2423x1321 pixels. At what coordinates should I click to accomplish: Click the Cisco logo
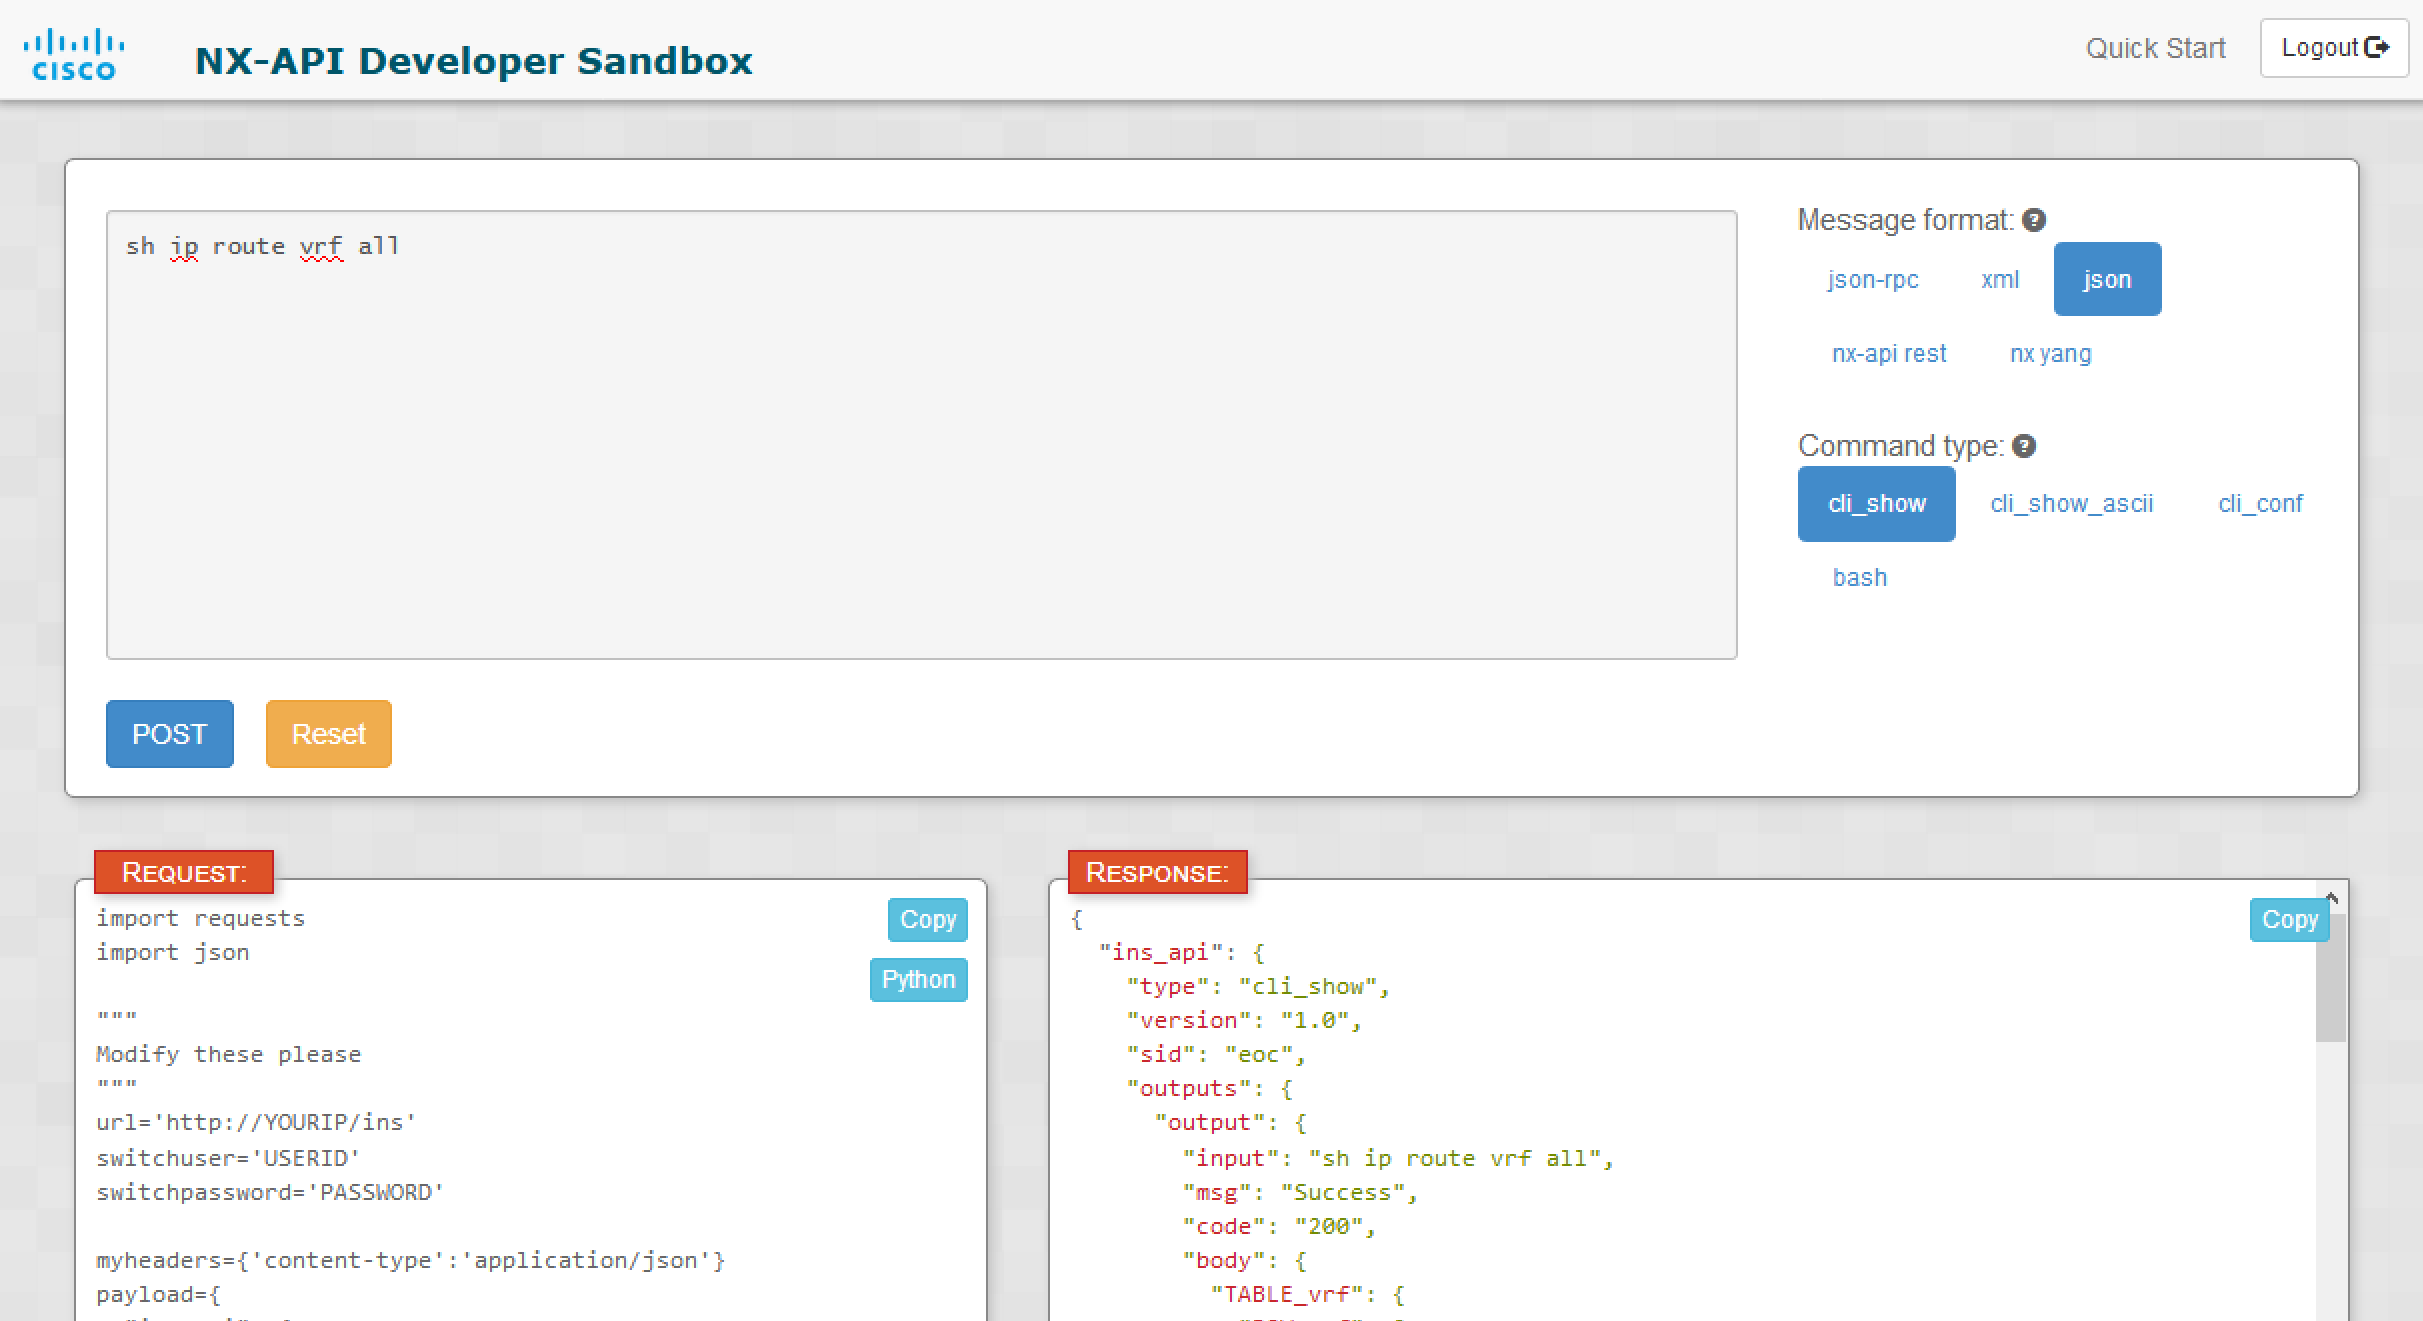point(74,54)
